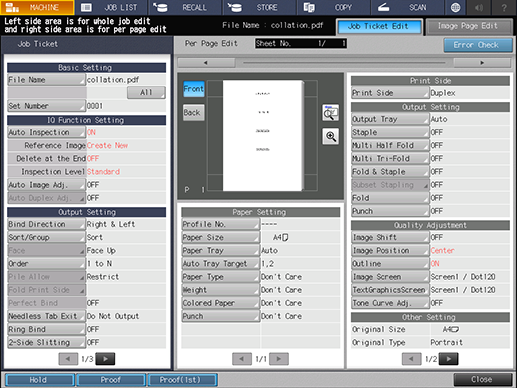This screenshot has height=388, width=517.
Task: Click the help question mark icon
Action: pyautogui.click(x=504, y=7)
